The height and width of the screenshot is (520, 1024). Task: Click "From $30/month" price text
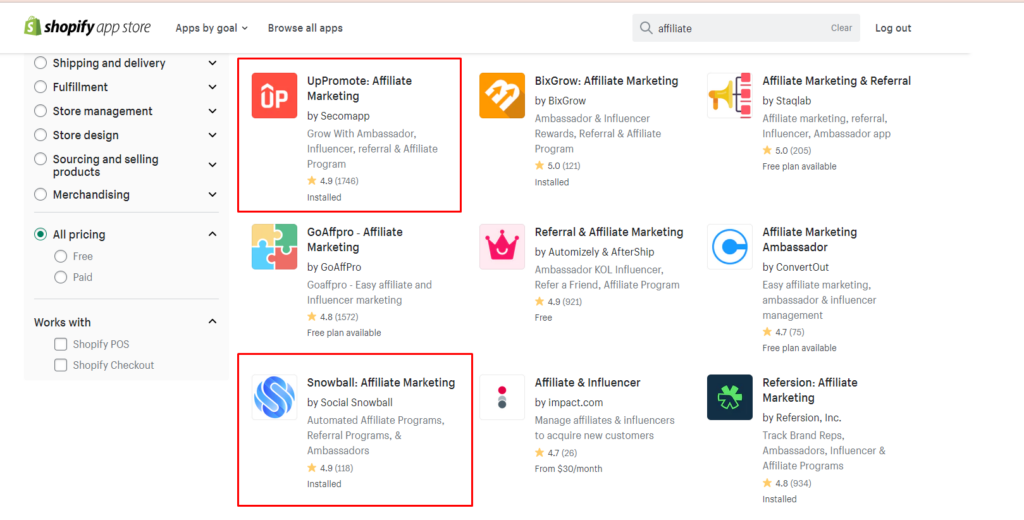click(x=568, y=468)
